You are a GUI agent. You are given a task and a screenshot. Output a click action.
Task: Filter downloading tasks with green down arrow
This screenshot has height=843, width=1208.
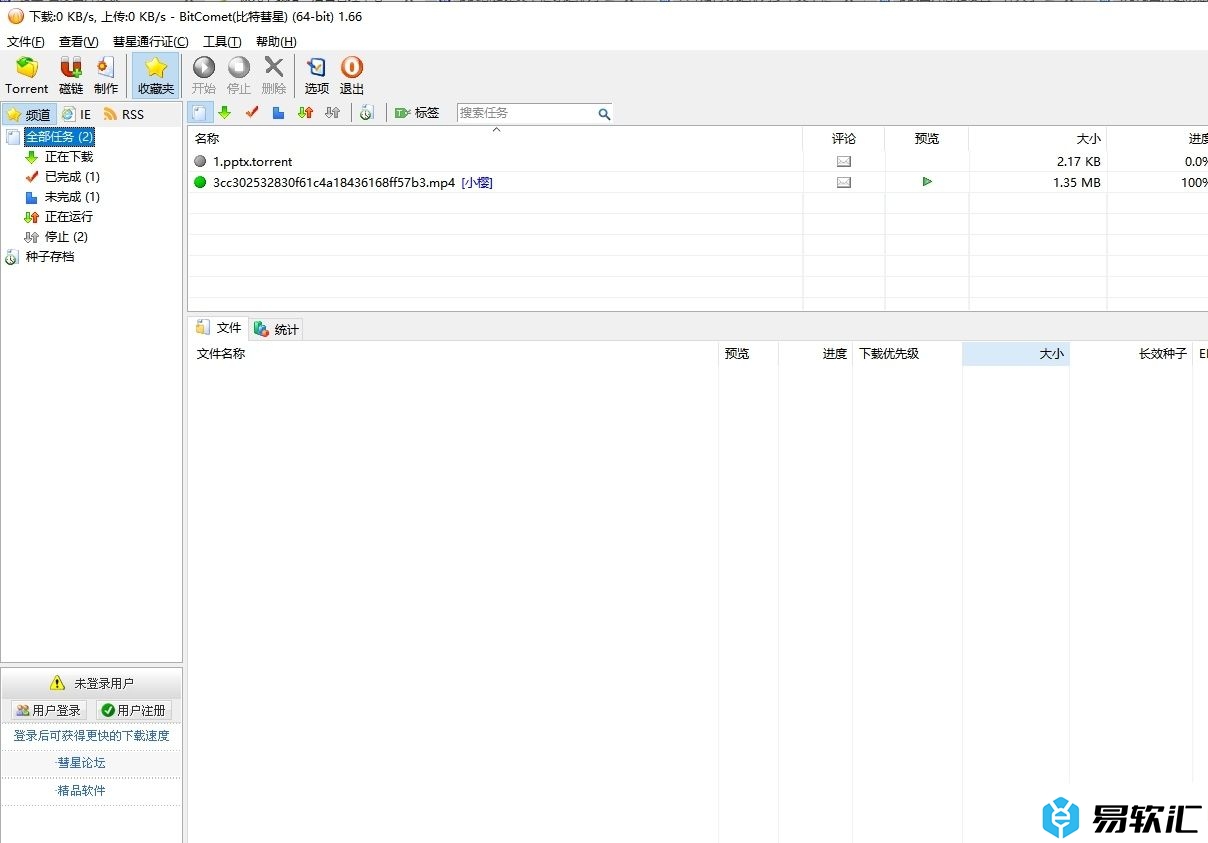[x=225, y=113]
